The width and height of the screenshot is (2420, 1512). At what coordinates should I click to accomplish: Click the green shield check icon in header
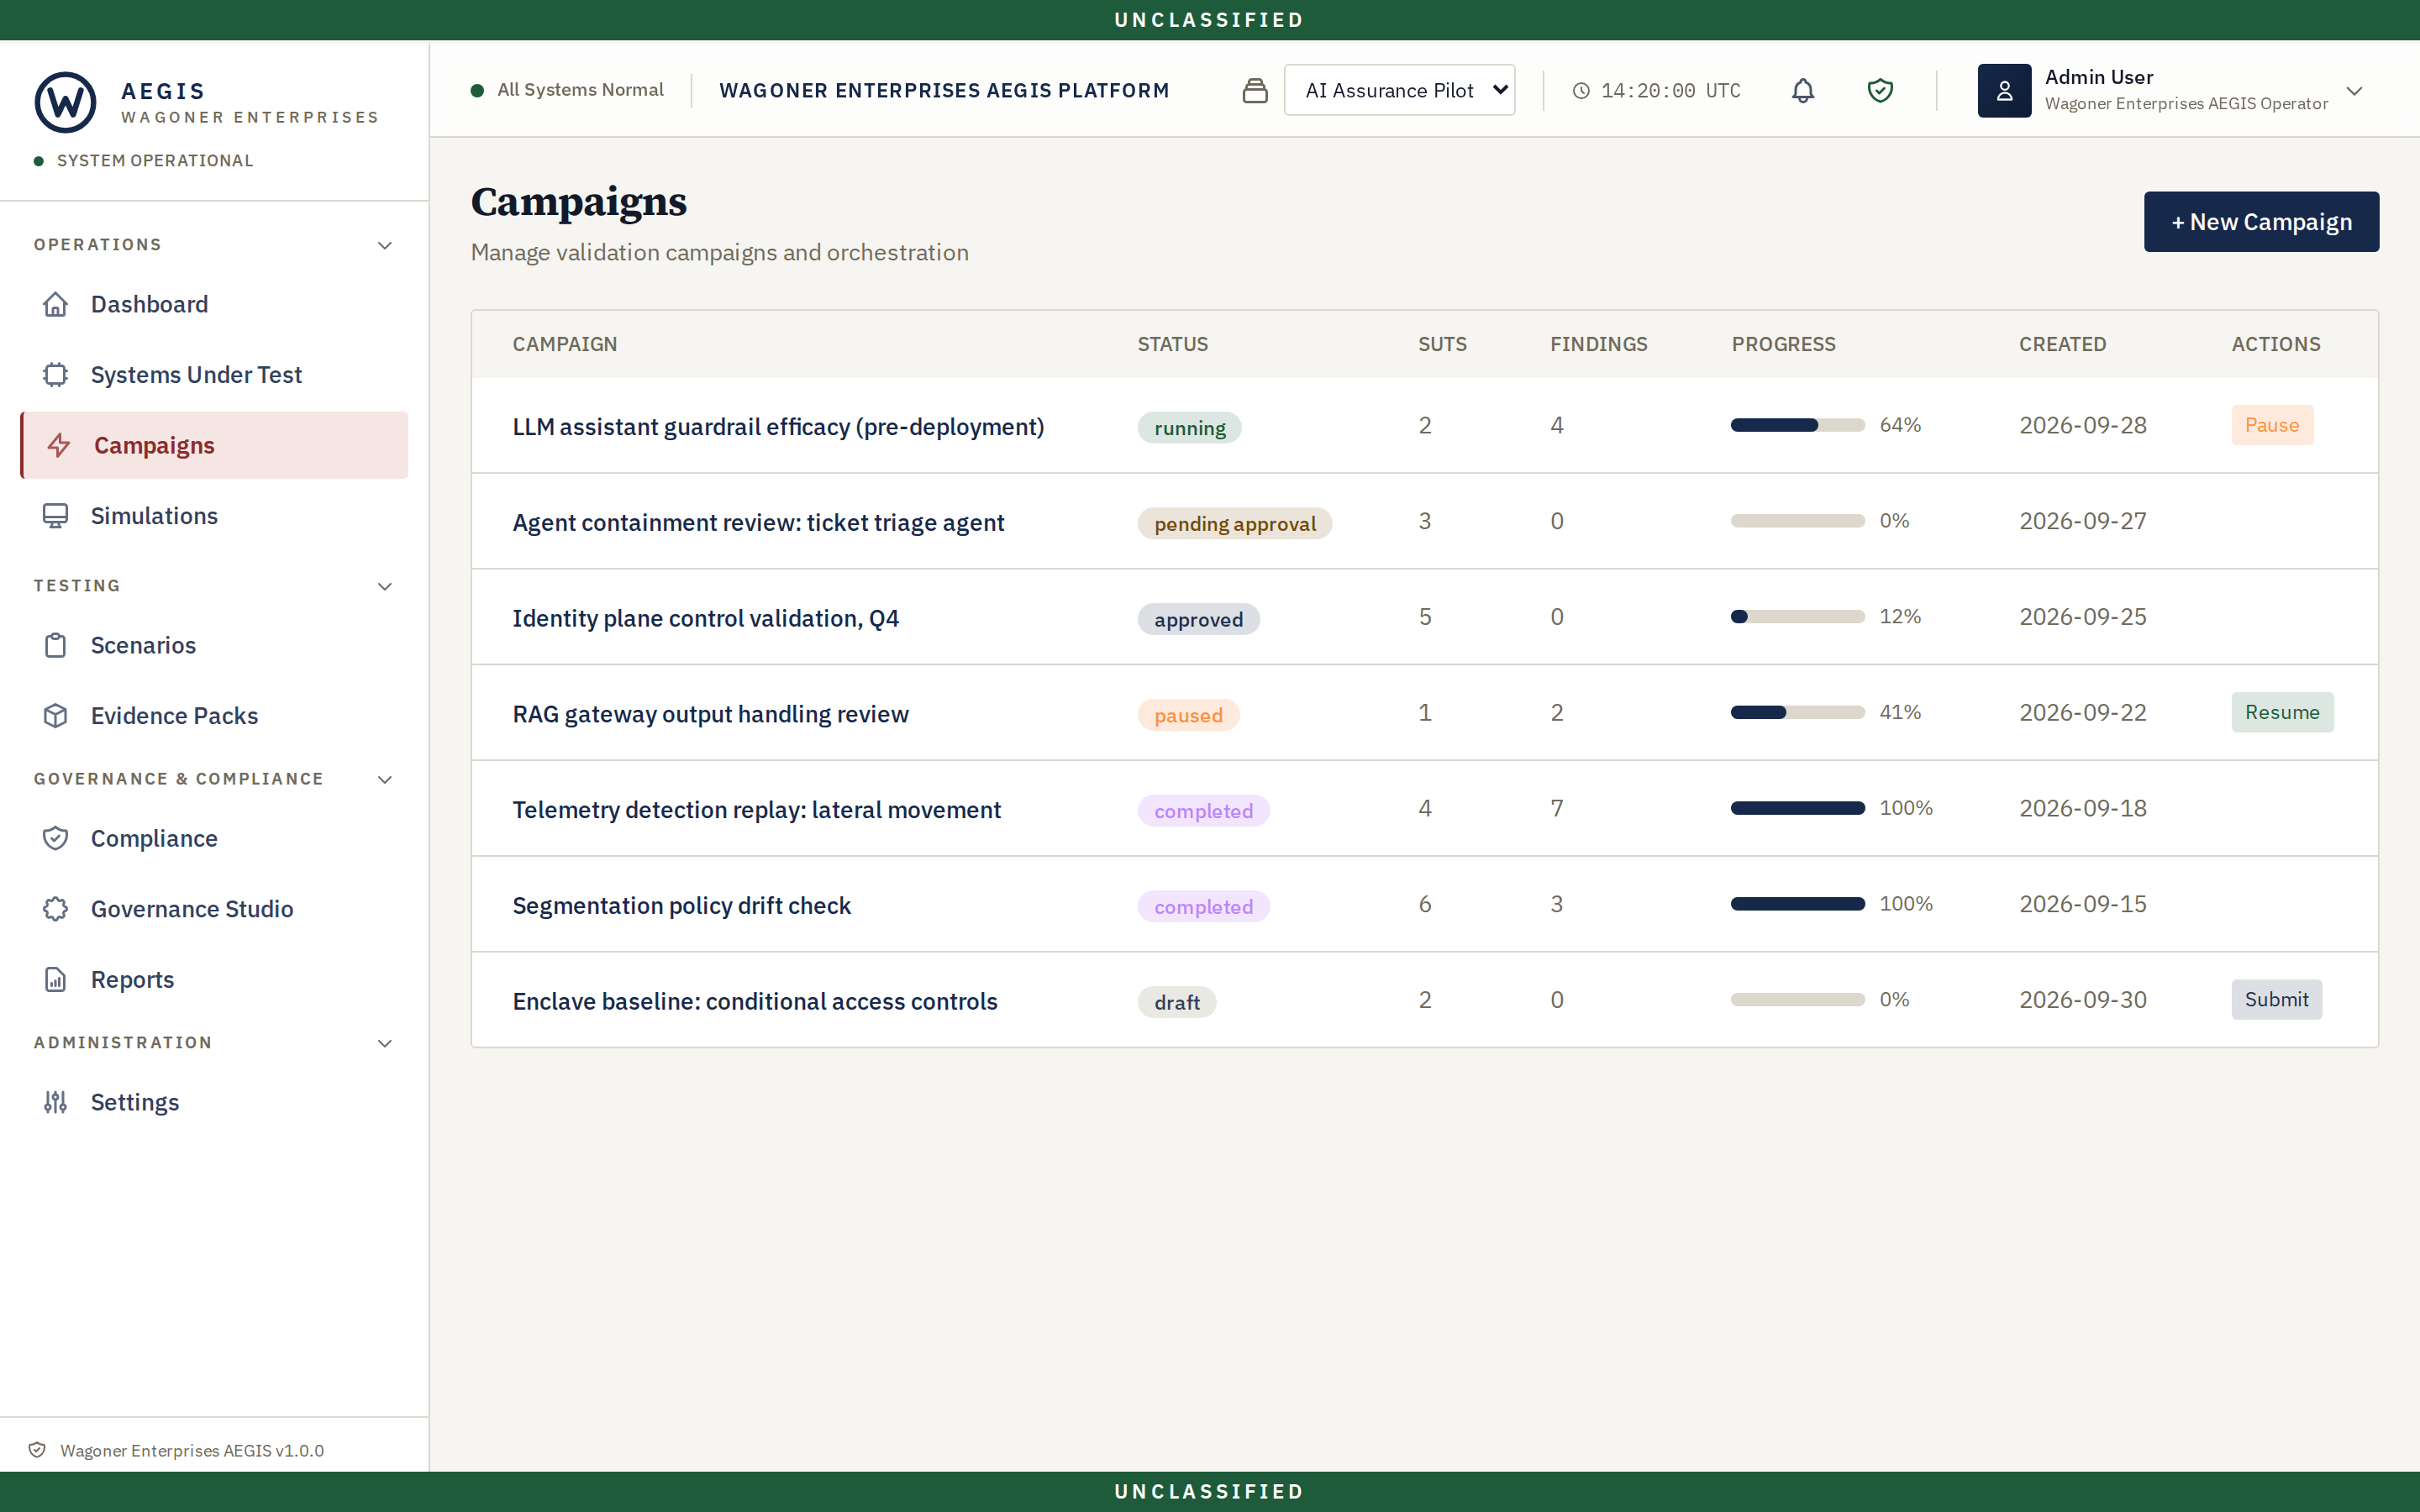click(1880, 91)
